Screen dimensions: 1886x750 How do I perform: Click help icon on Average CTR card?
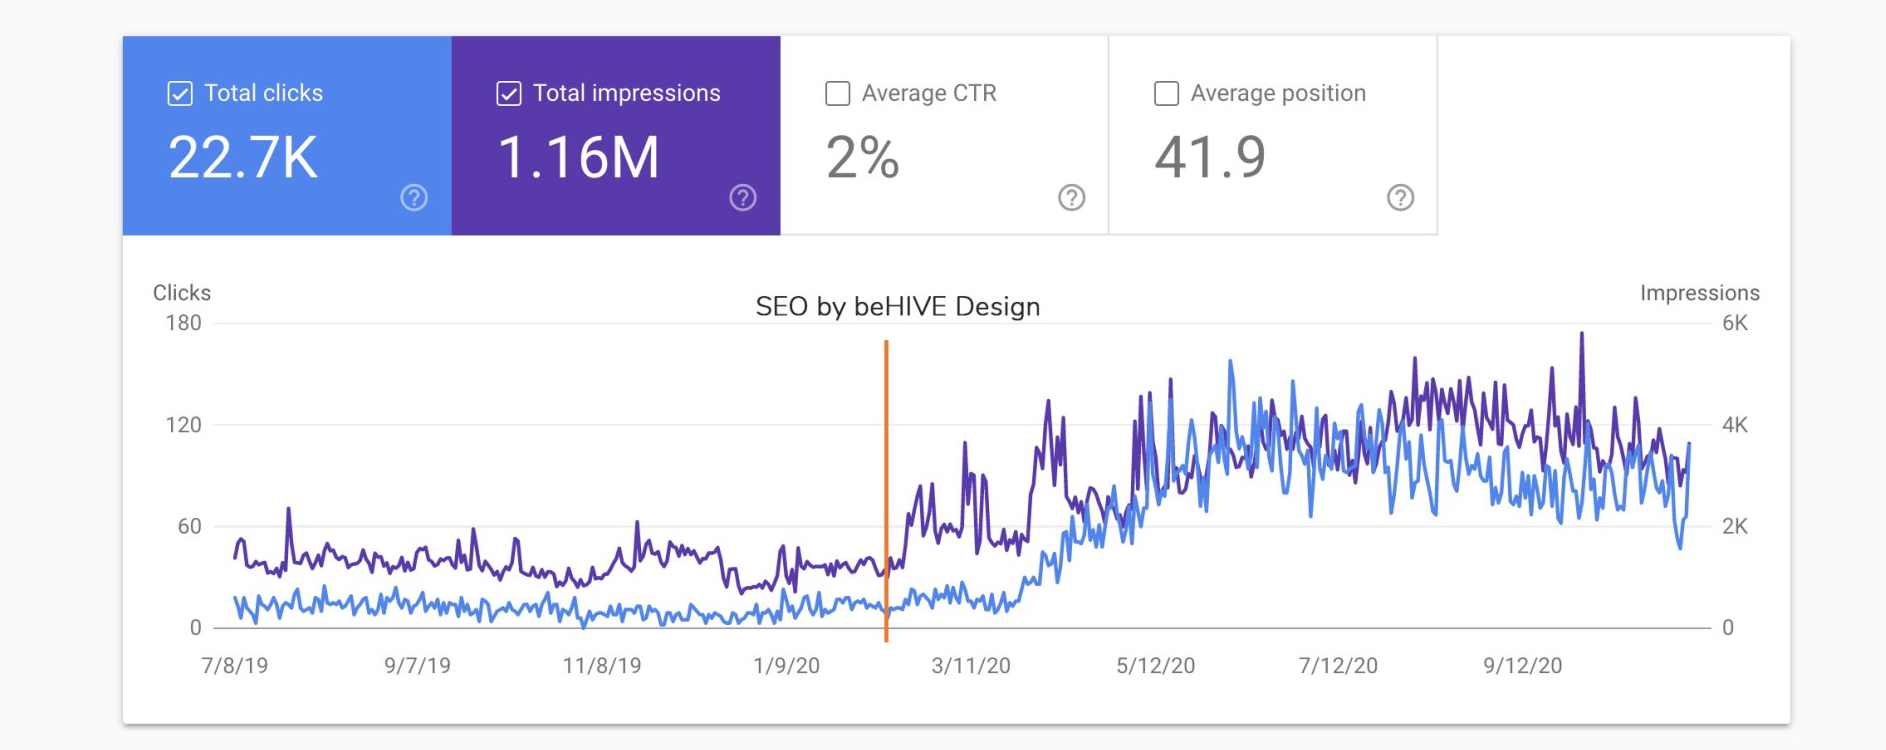[1072, 198]
